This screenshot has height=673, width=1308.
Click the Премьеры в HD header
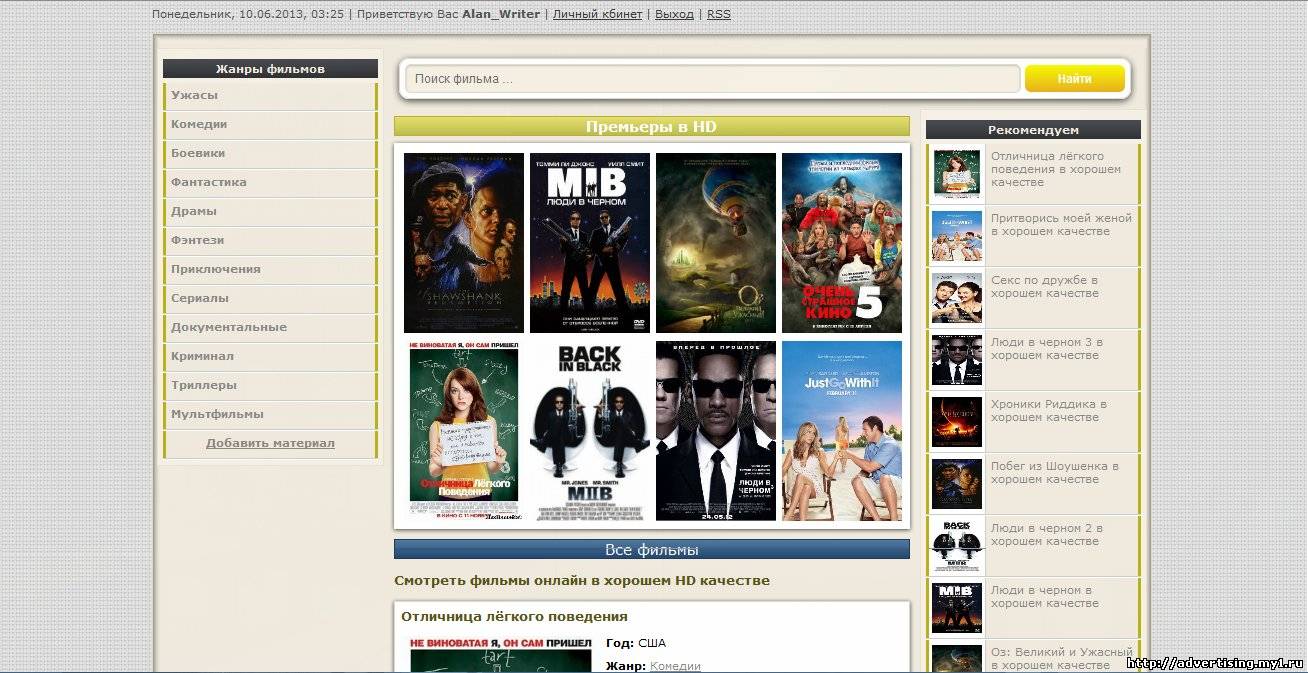pyautogui.click(x=651, y=127)
